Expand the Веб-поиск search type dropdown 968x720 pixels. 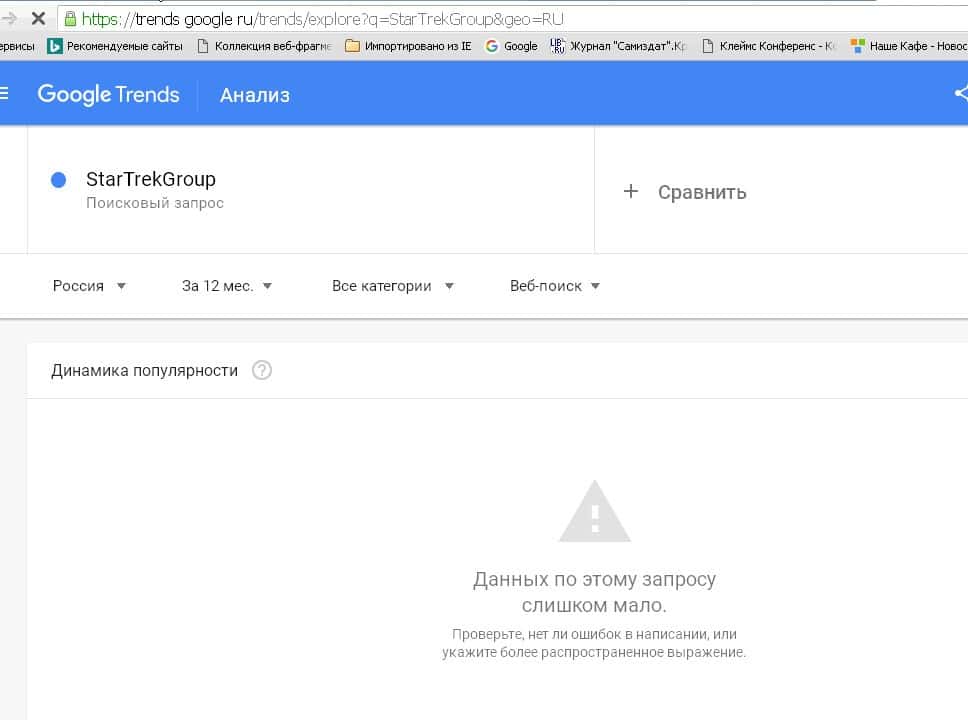tap(555, 286)
